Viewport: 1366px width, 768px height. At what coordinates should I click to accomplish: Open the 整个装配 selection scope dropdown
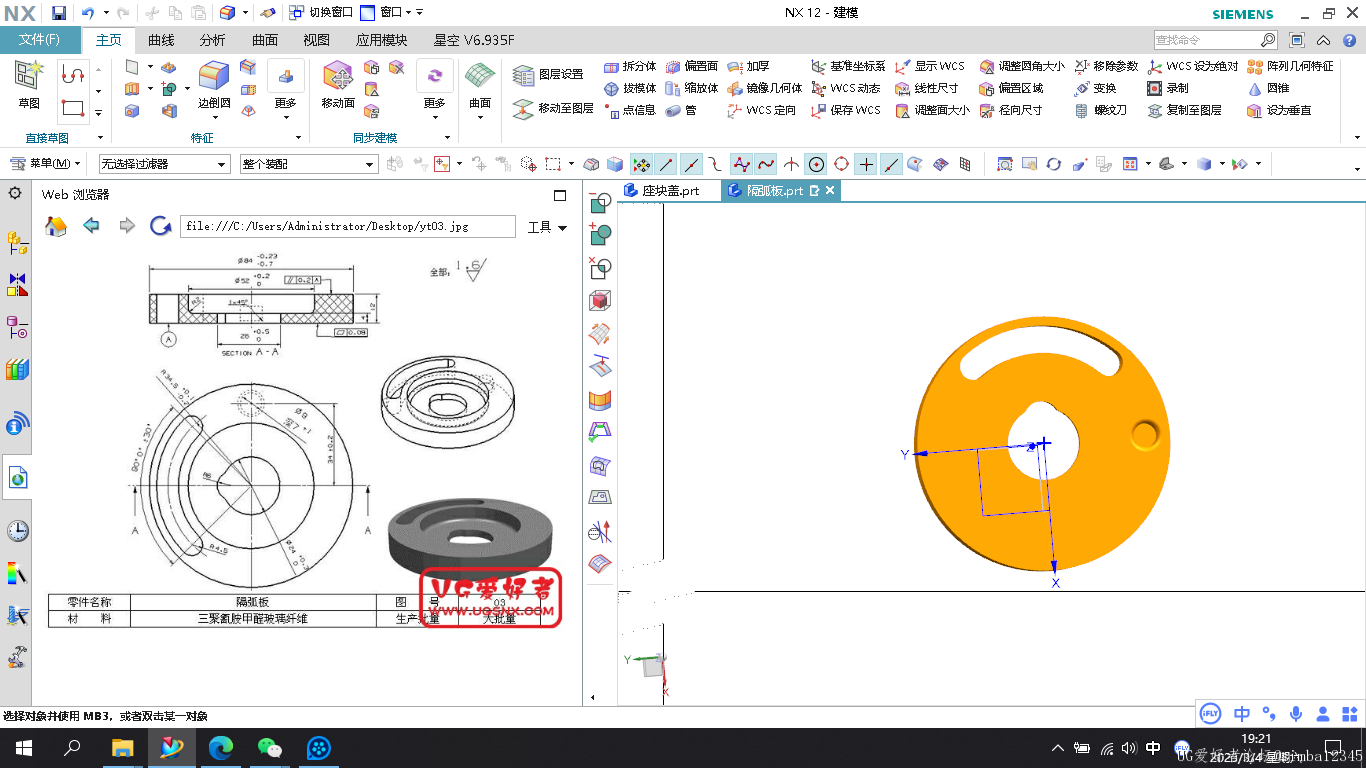tap(307, 163)
